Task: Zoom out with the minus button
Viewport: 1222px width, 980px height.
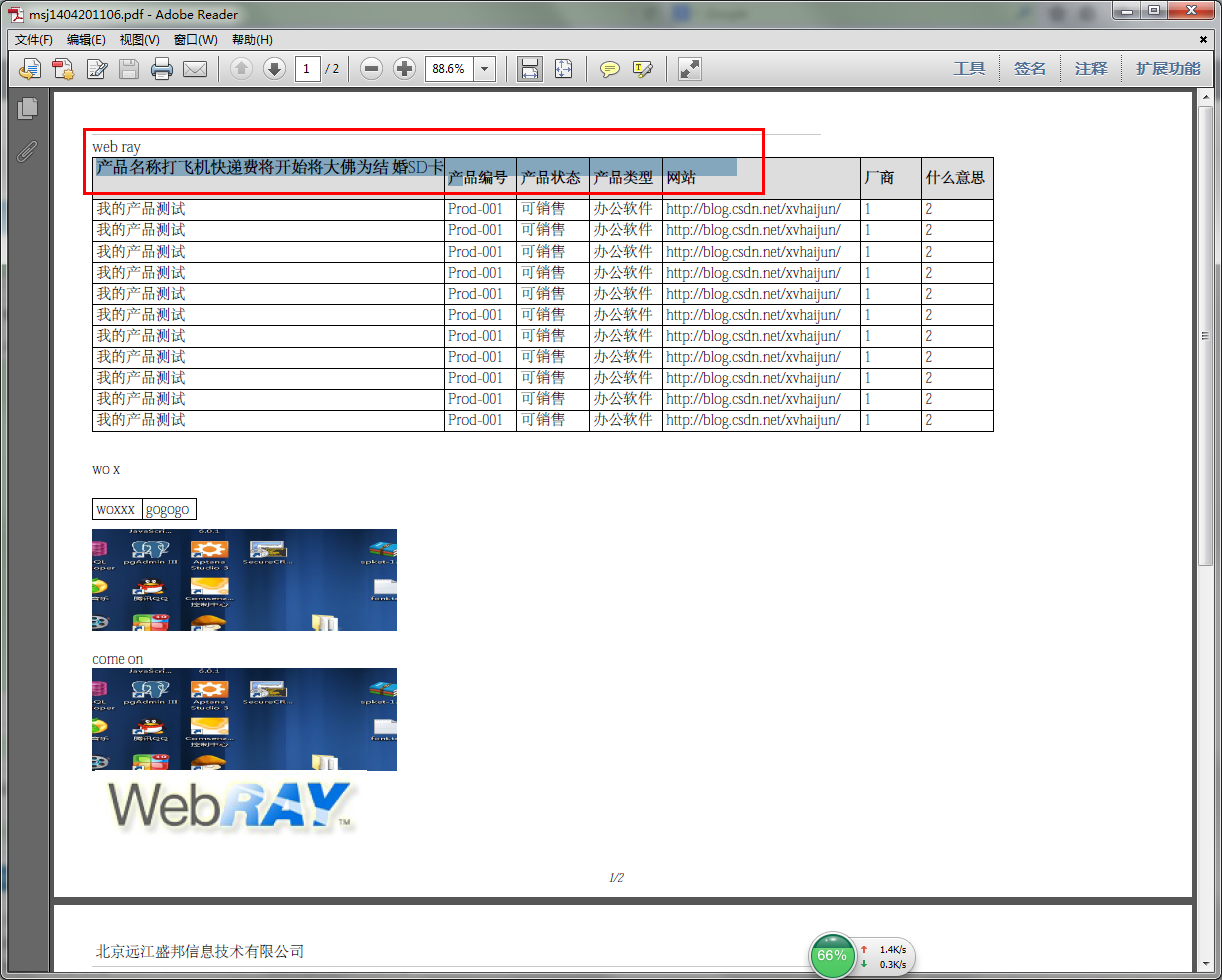Action: [371, 69]
